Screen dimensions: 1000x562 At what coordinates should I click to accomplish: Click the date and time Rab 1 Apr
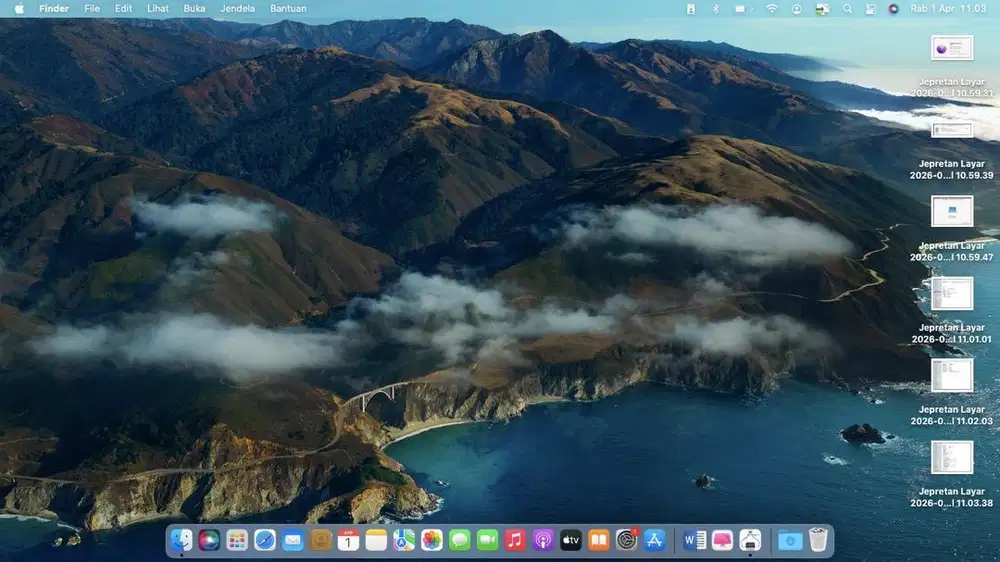coord(948,8)
